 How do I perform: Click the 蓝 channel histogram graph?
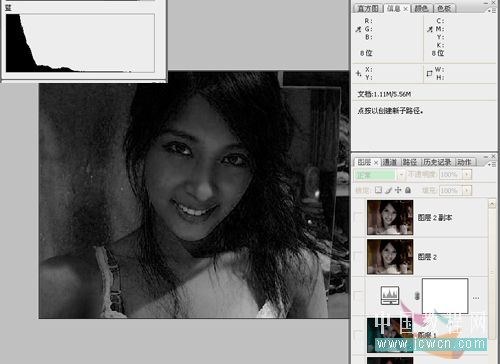[80, 43]
